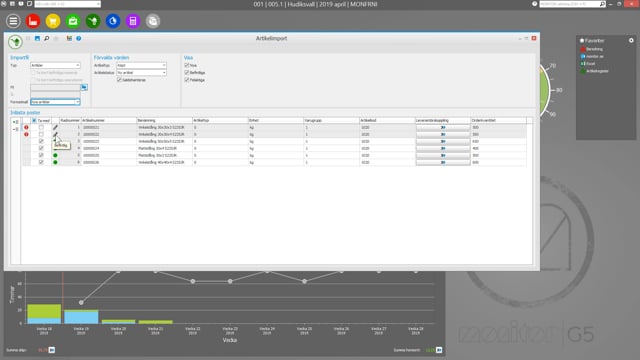The width and height of the screenshot is (640, 360).
Task: Uncheck the Ta med box on row 3
Action: coord(41,141)
